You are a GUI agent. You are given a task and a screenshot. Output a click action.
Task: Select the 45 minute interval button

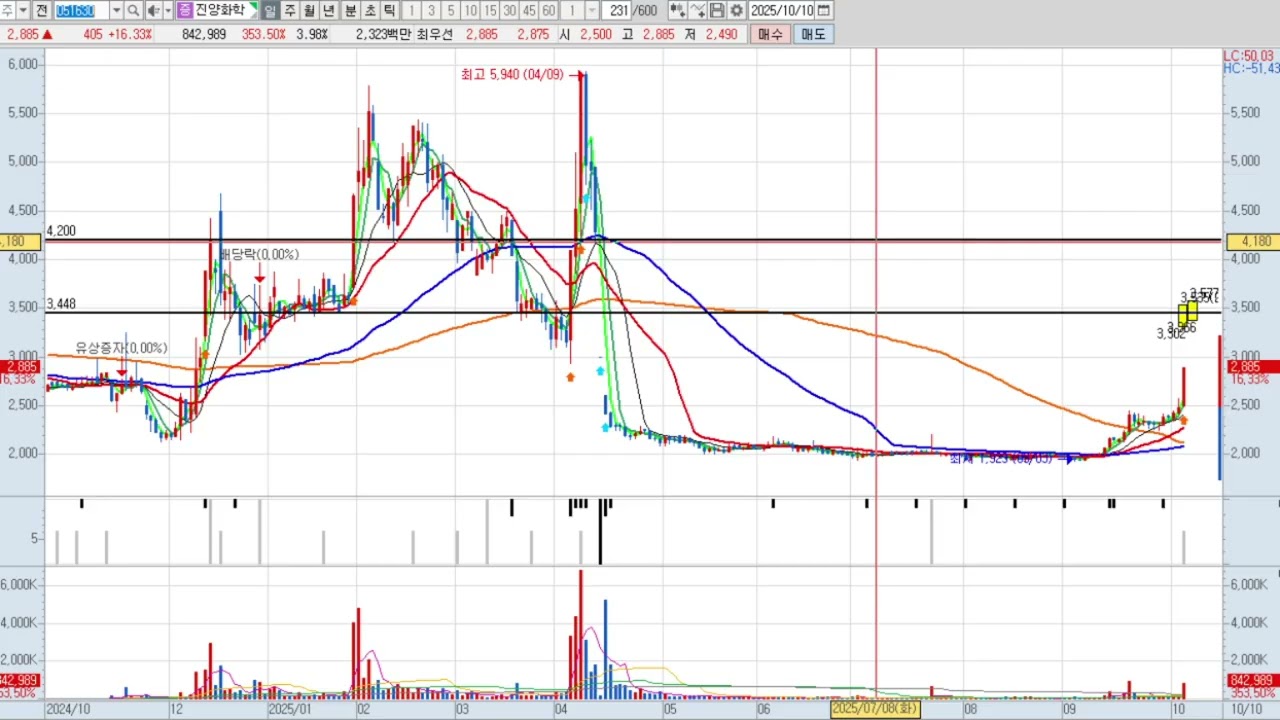tap(529, 10)
